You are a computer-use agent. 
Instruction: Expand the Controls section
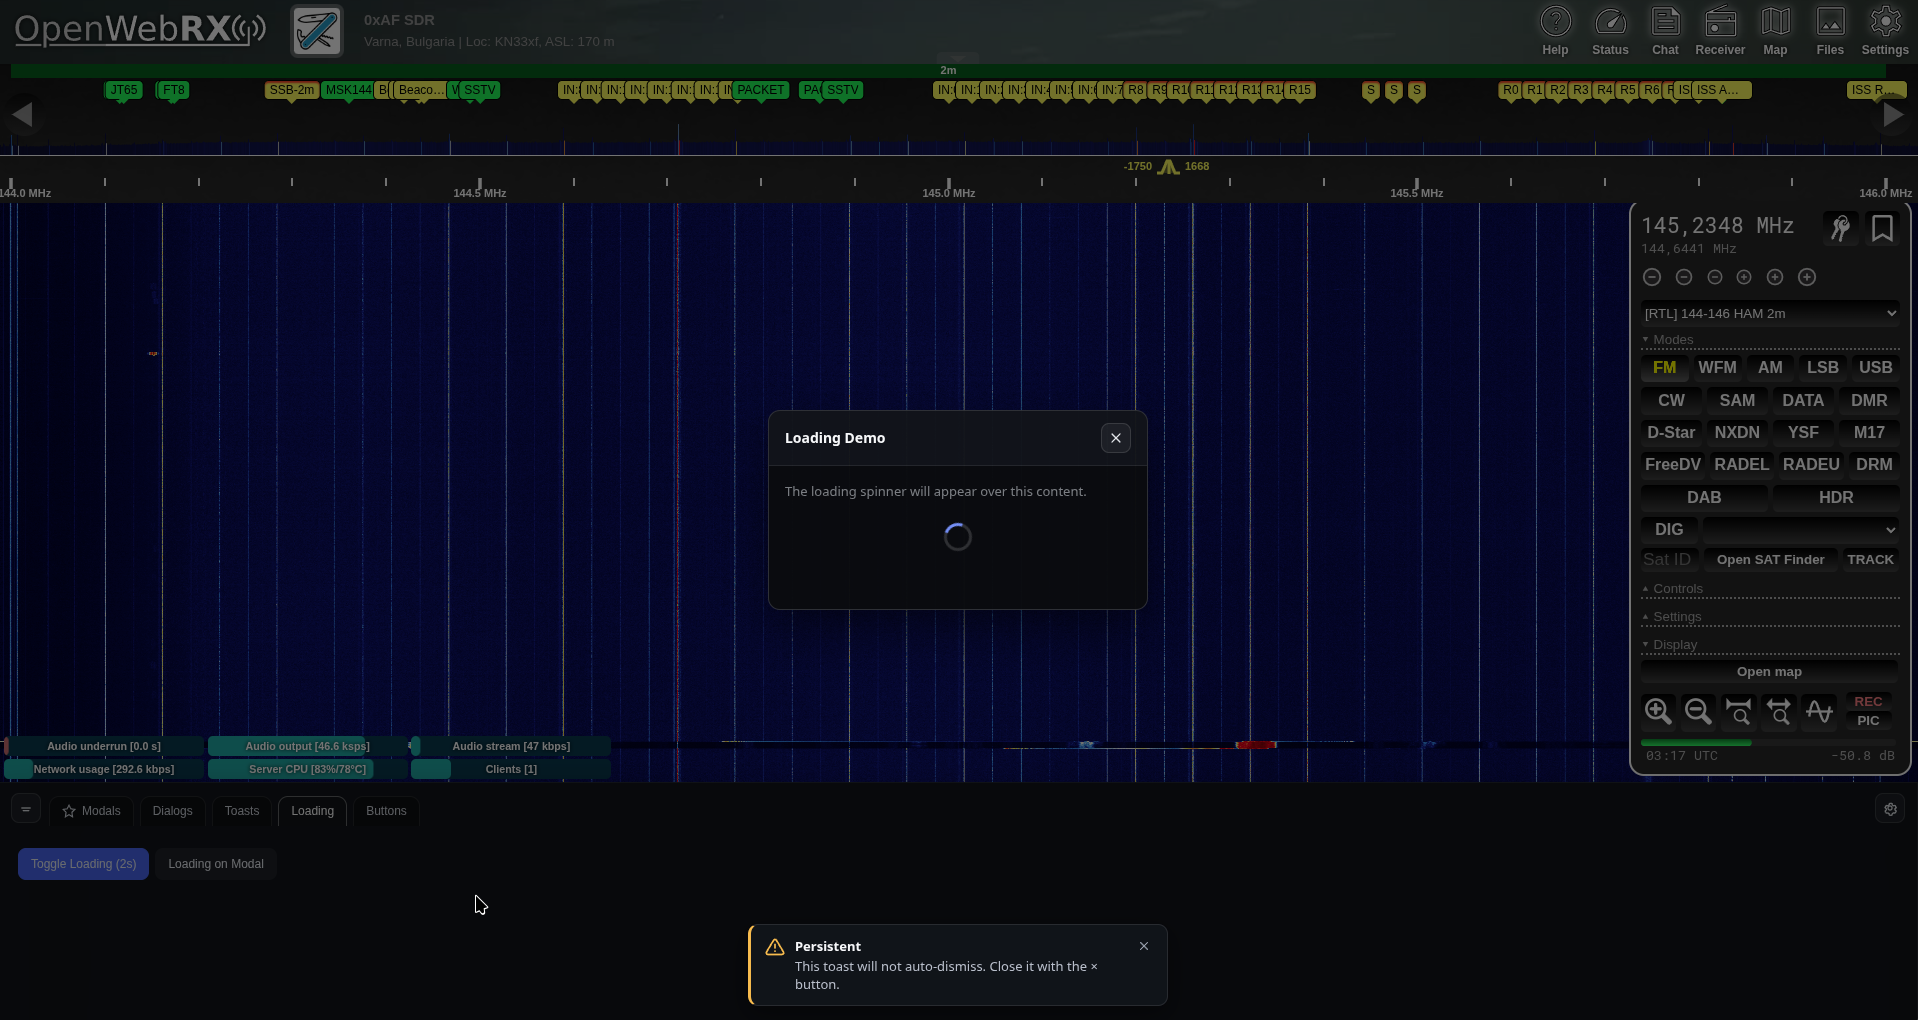point(1677,589)
